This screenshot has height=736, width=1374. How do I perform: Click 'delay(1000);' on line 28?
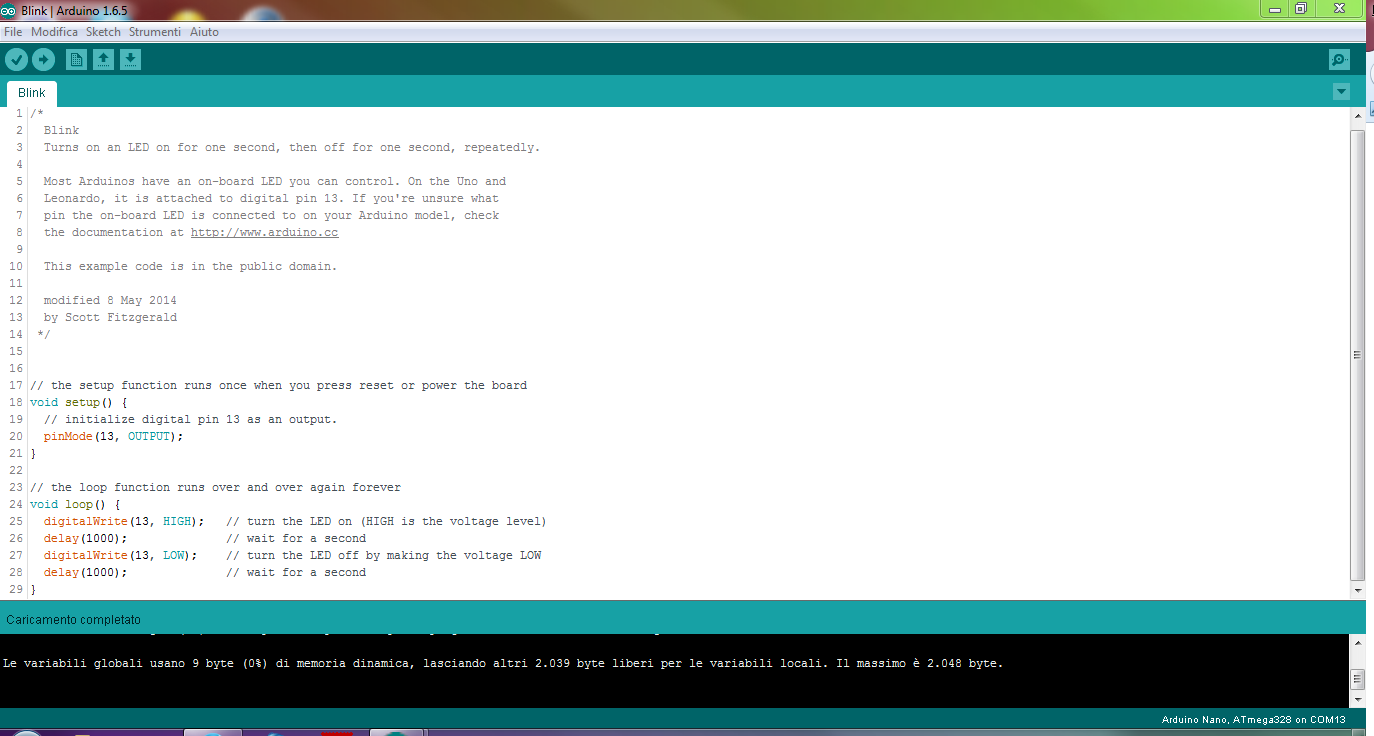point(86,573)
